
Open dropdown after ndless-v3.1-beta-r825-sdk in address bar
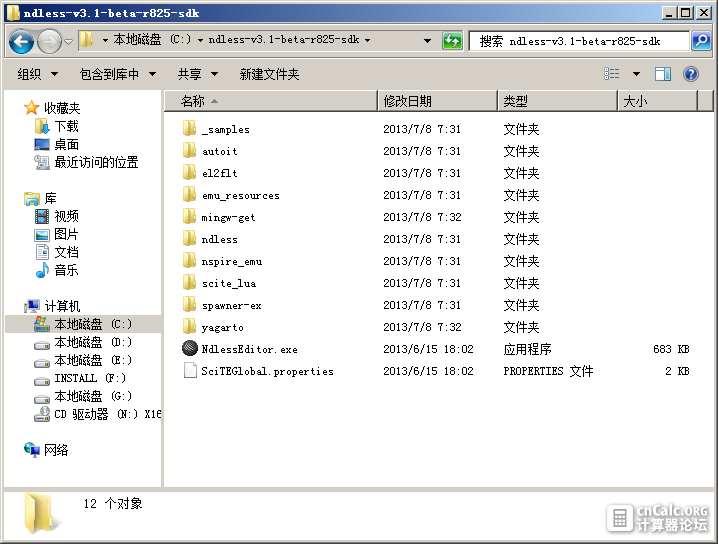pos(367,40)
